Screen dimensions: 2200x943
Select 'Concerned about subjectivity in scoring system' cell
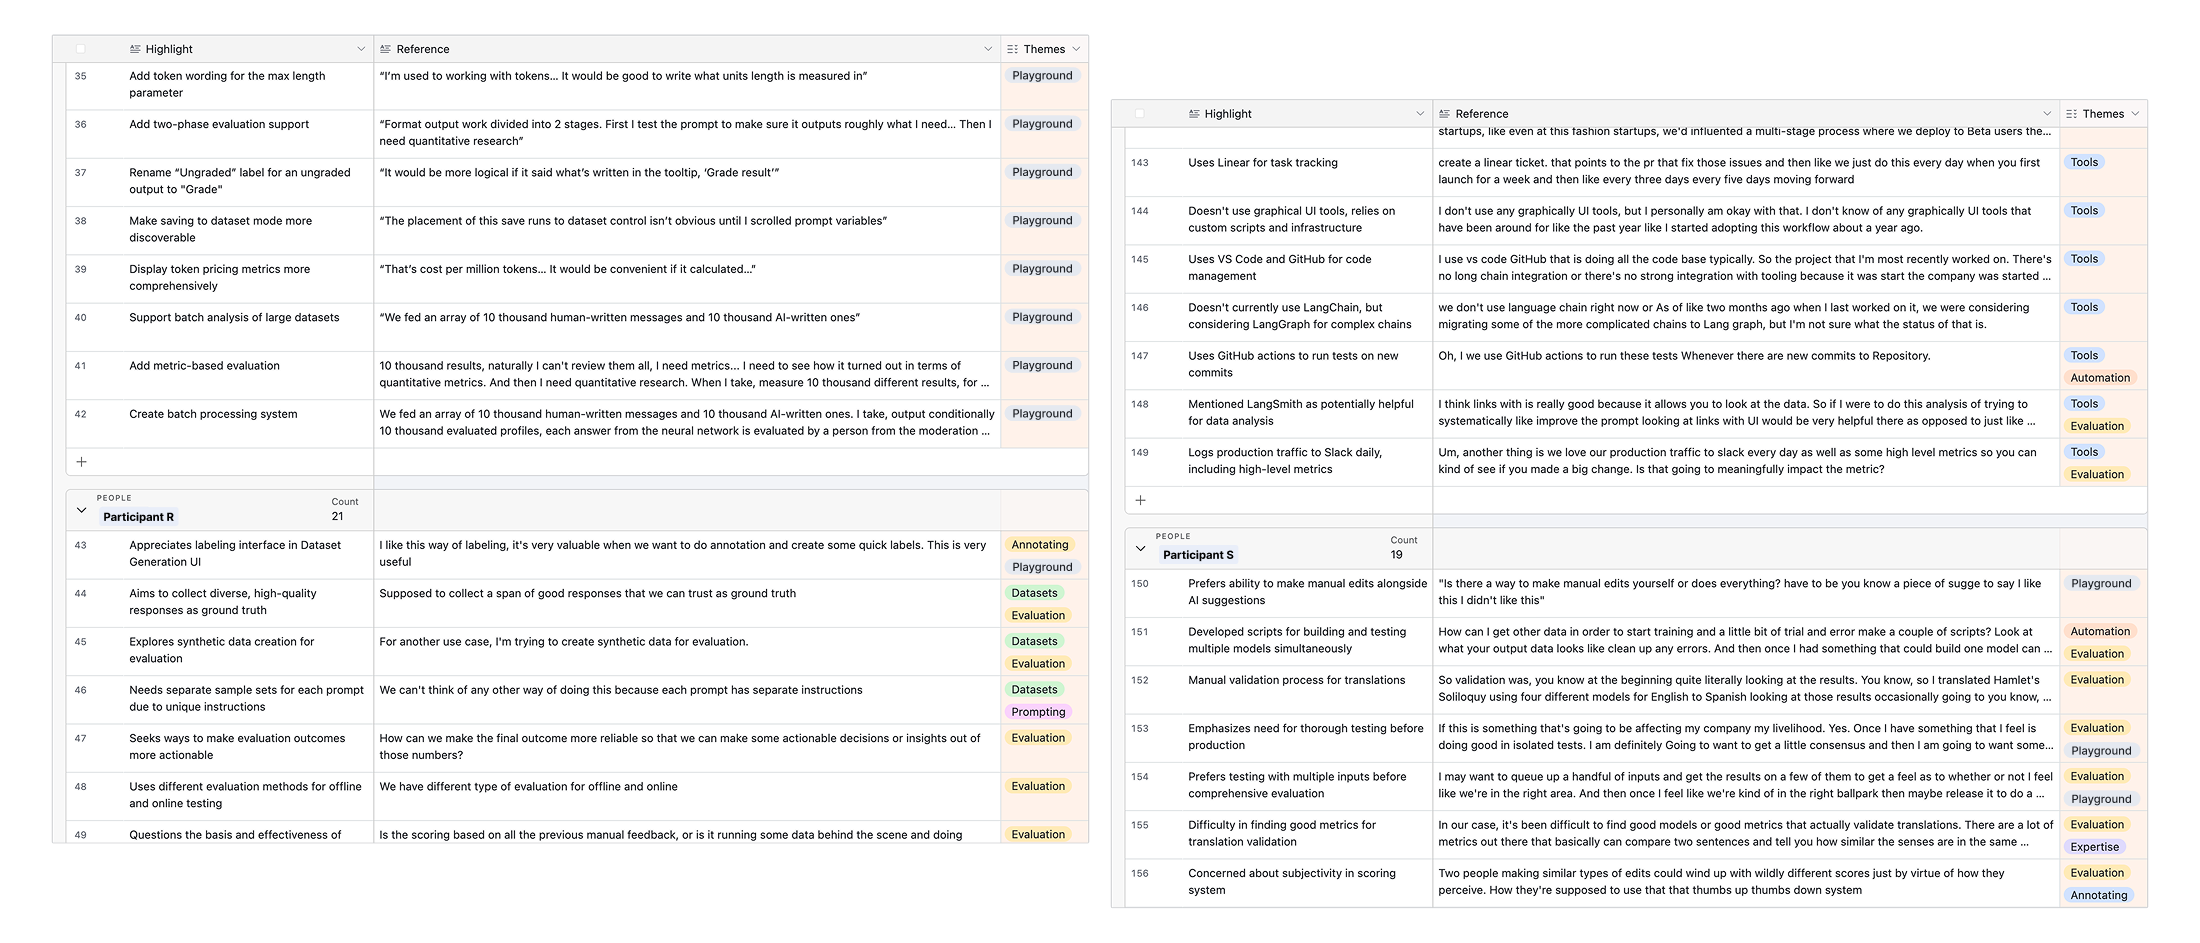[1307, 883]
